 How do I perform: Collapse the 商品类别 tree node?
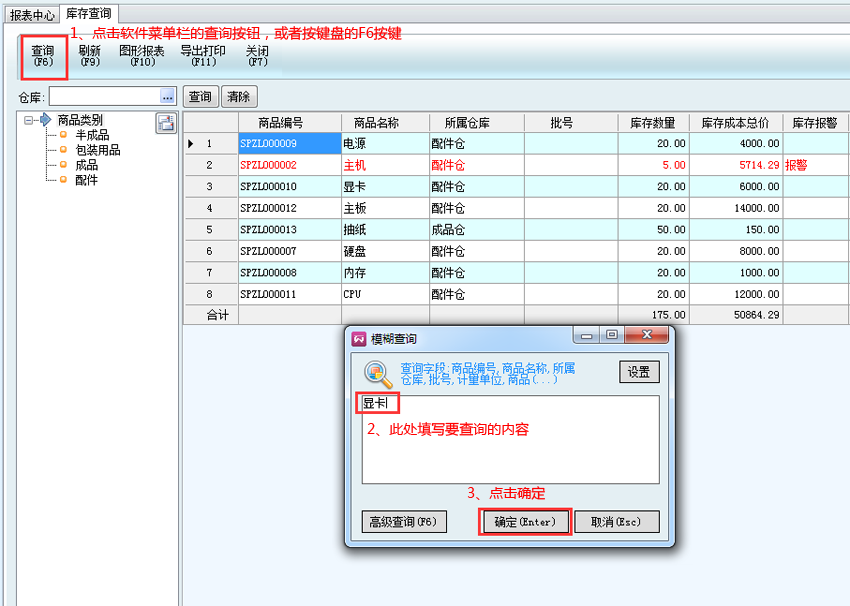(x=29, y=120)
